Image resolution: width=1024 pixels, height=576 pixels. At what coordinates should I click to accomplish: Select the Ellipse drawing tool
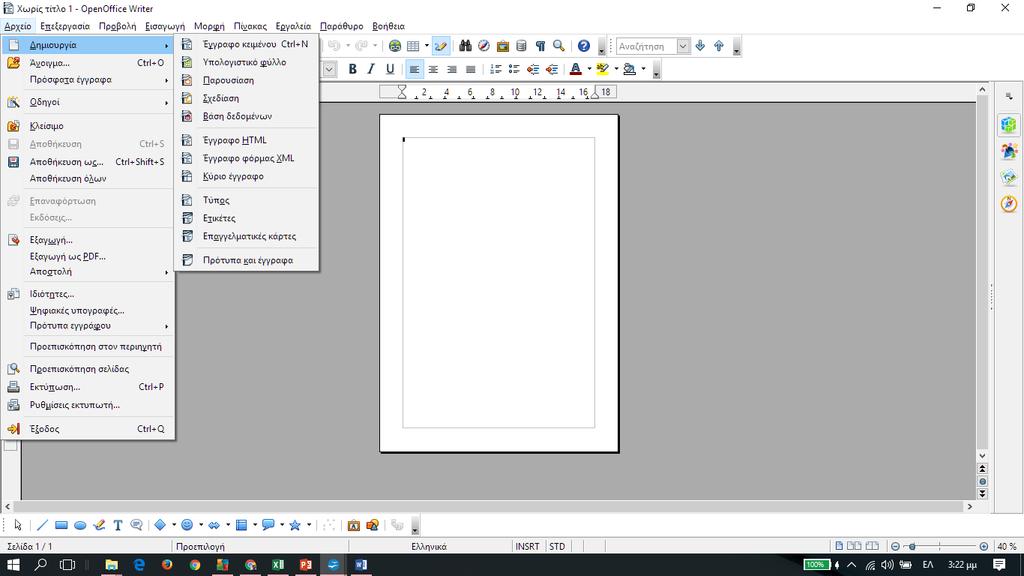point(80,525)
